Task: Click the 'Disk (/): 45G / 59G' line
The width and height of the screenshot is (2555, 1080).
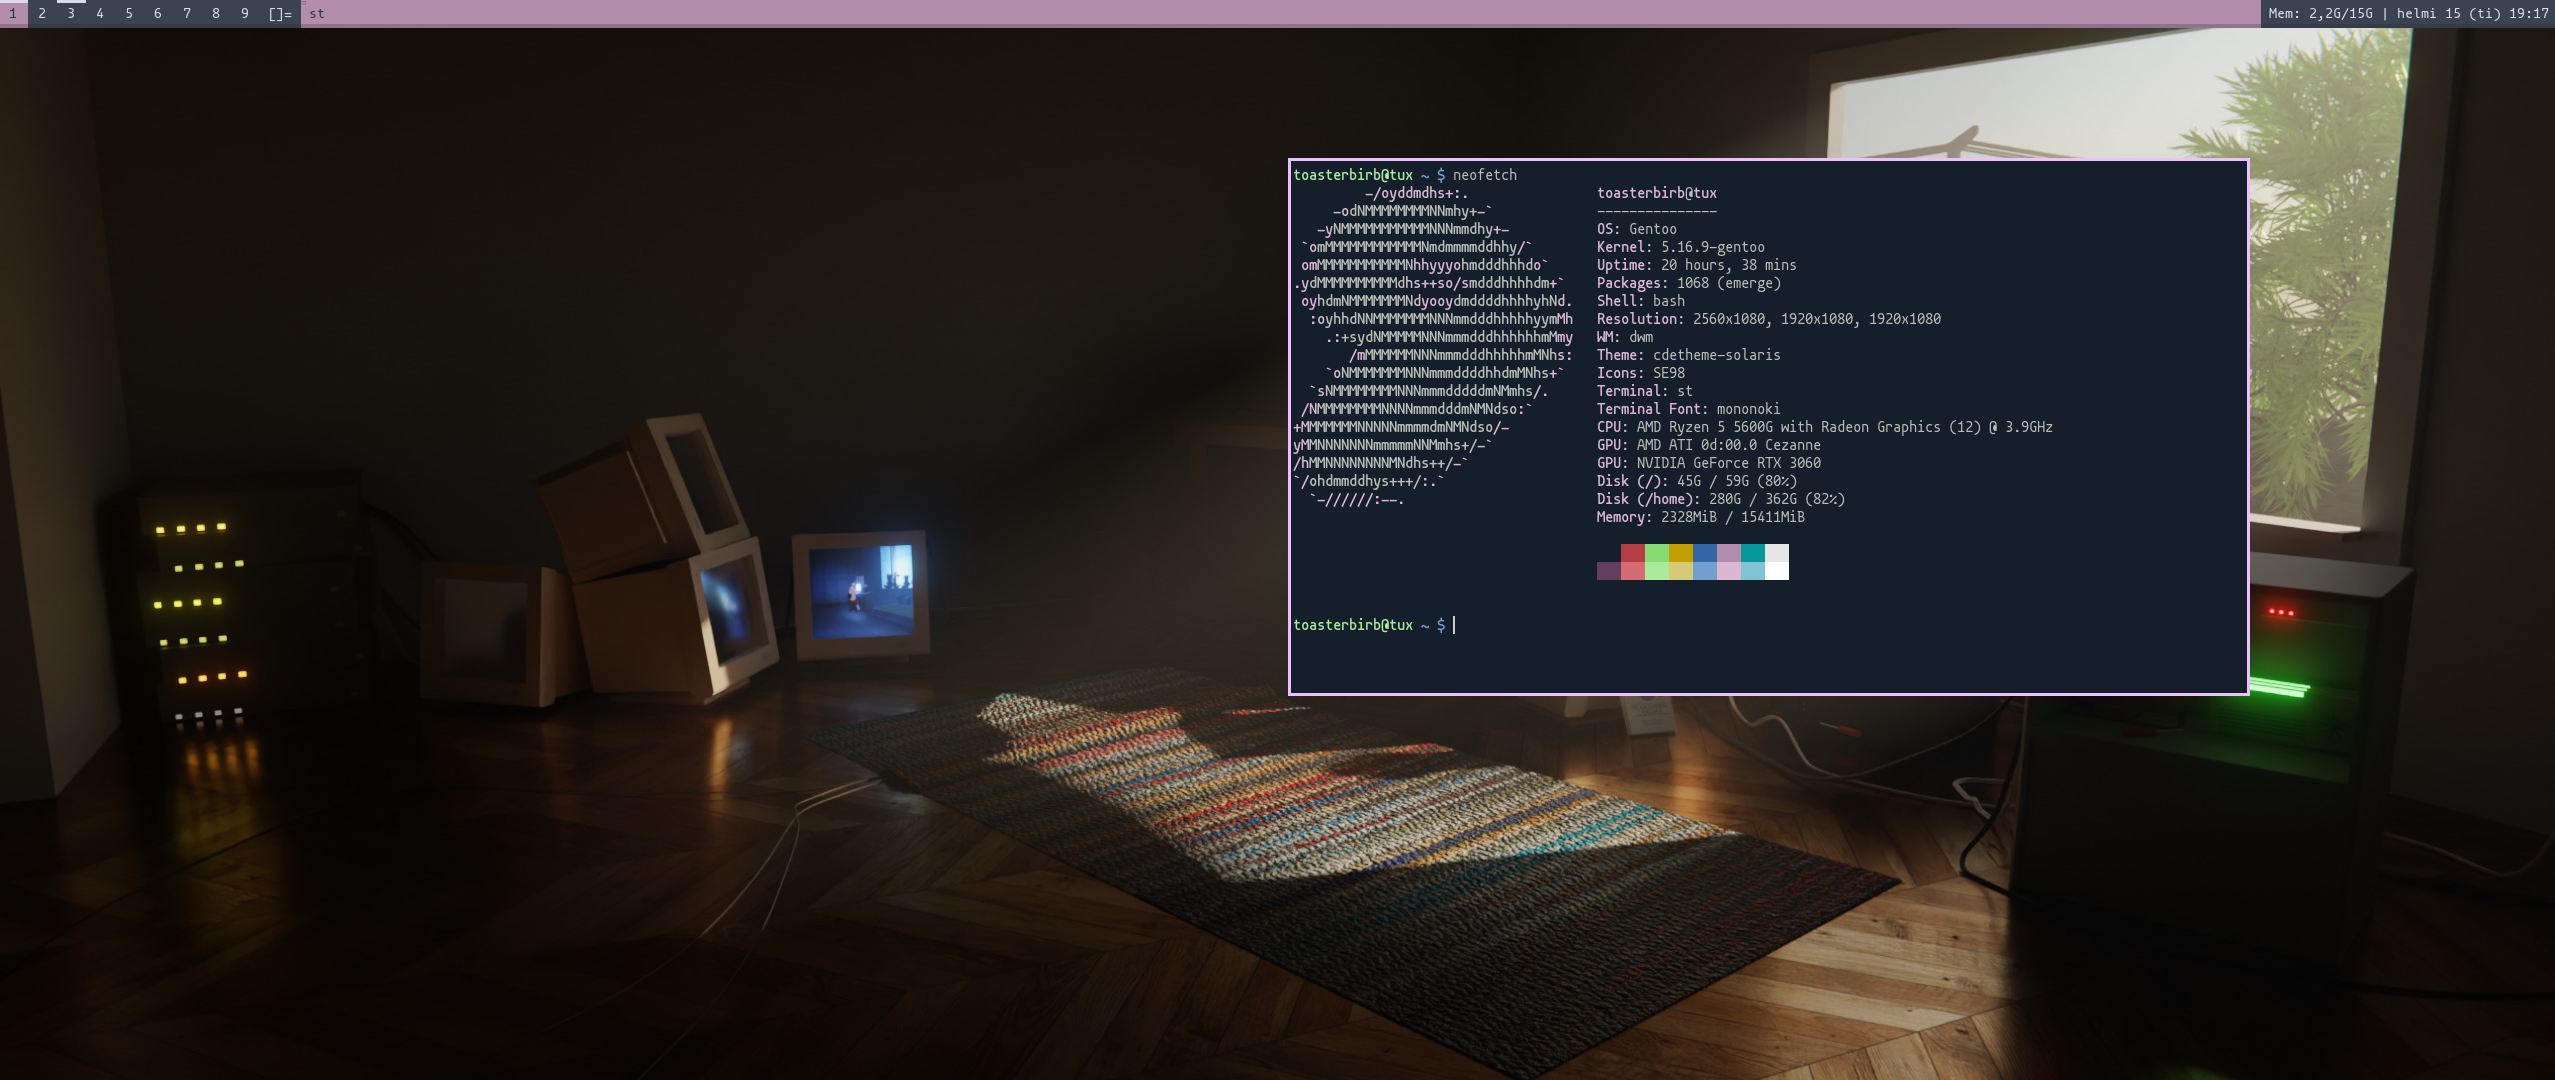Action: tap(1697, 481)
